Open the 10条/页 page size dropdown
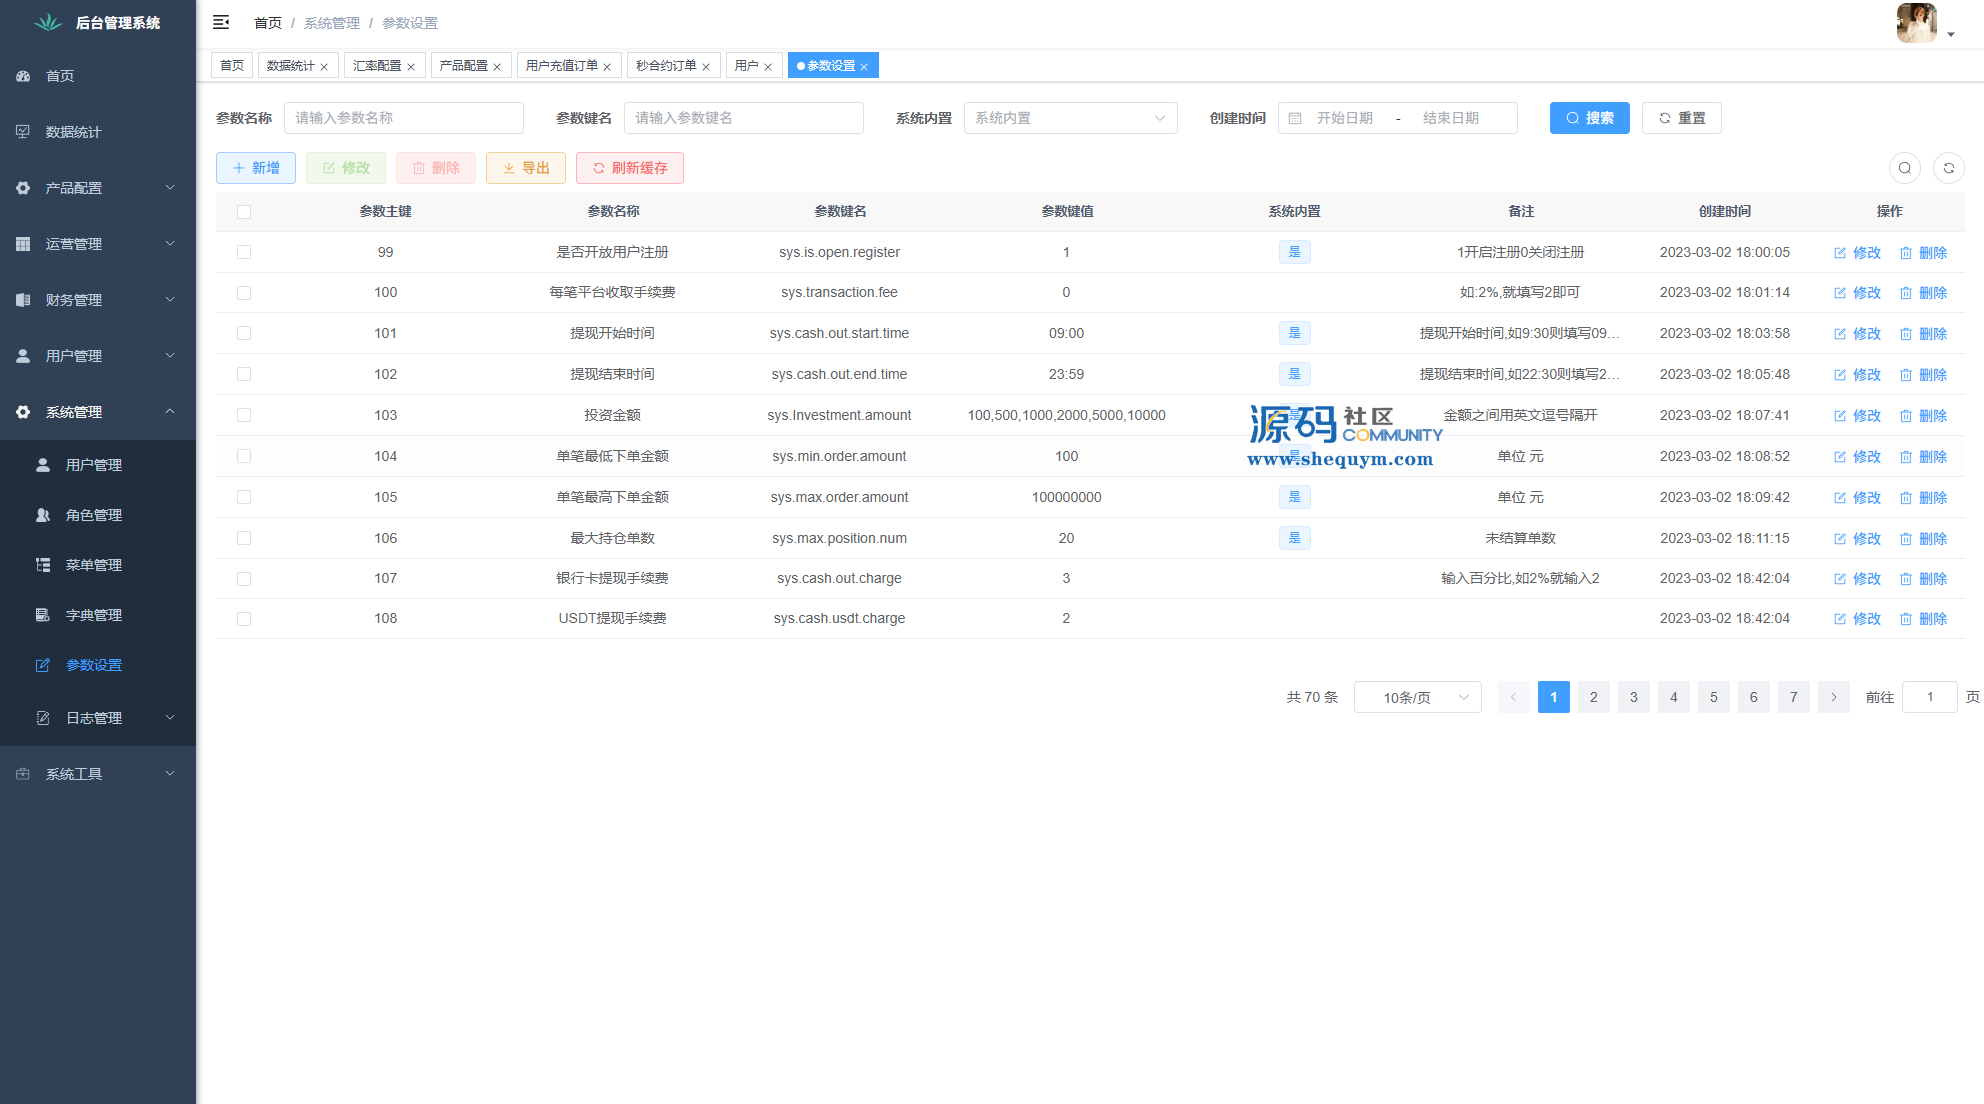 (x=1417, y=697)
